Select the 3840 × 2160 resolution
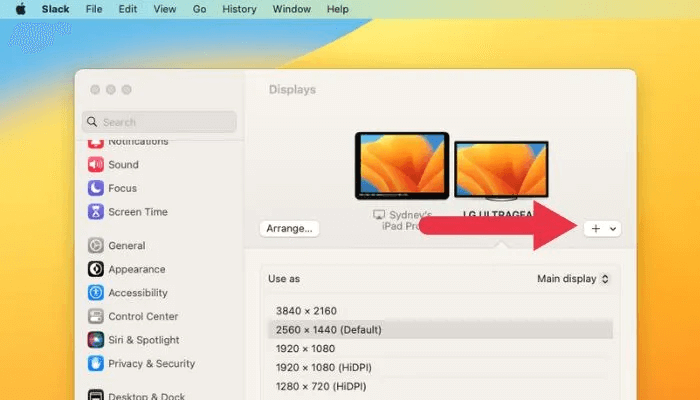 tap(305, 311)
